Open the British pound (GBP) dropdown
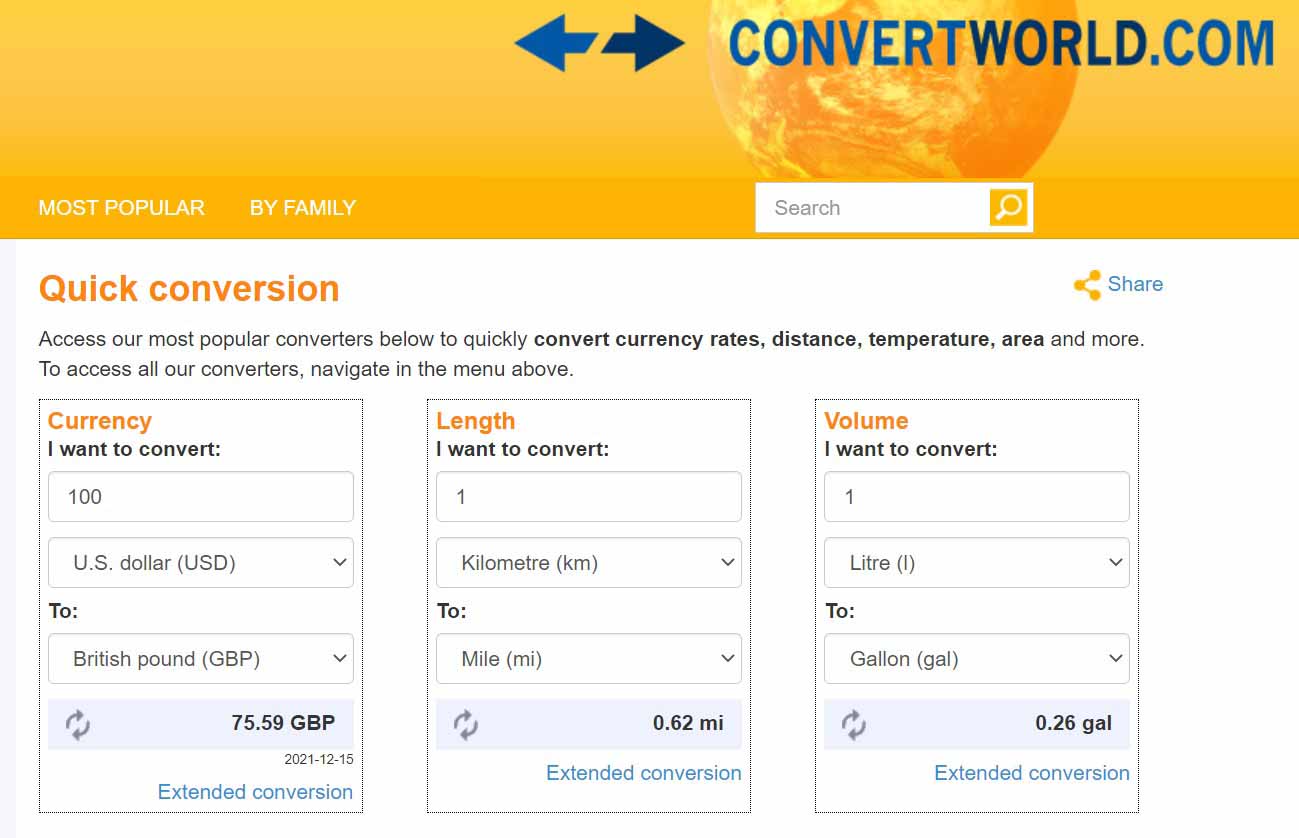This screenshot has height=838, width=1299. pos(201,659)
